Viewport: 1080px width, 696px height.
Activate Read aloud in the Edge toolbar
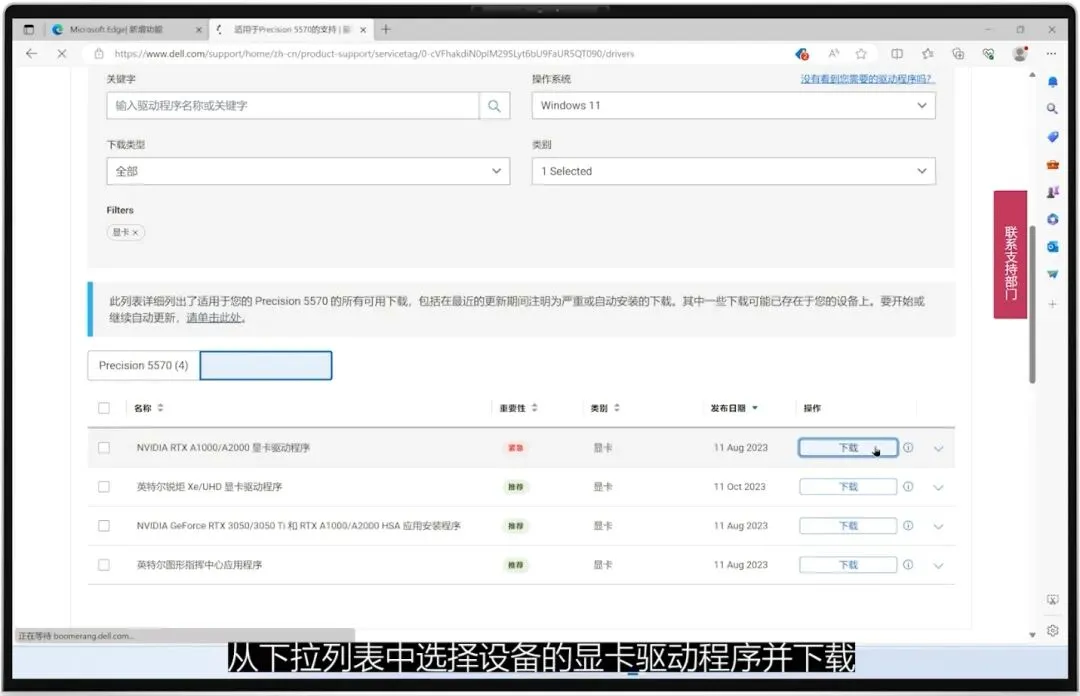click(x=833, y=53)
